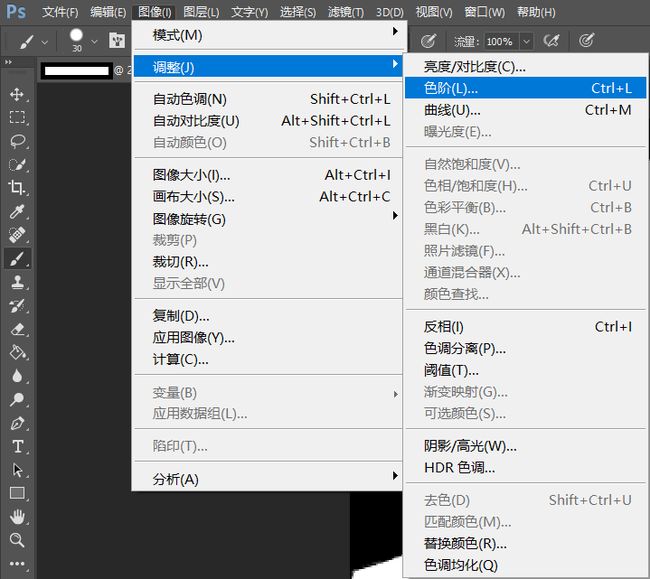Screen dimensions: 650x579
Task: Choose 阴影/高光(W)... adjustment
Action: 525,446
